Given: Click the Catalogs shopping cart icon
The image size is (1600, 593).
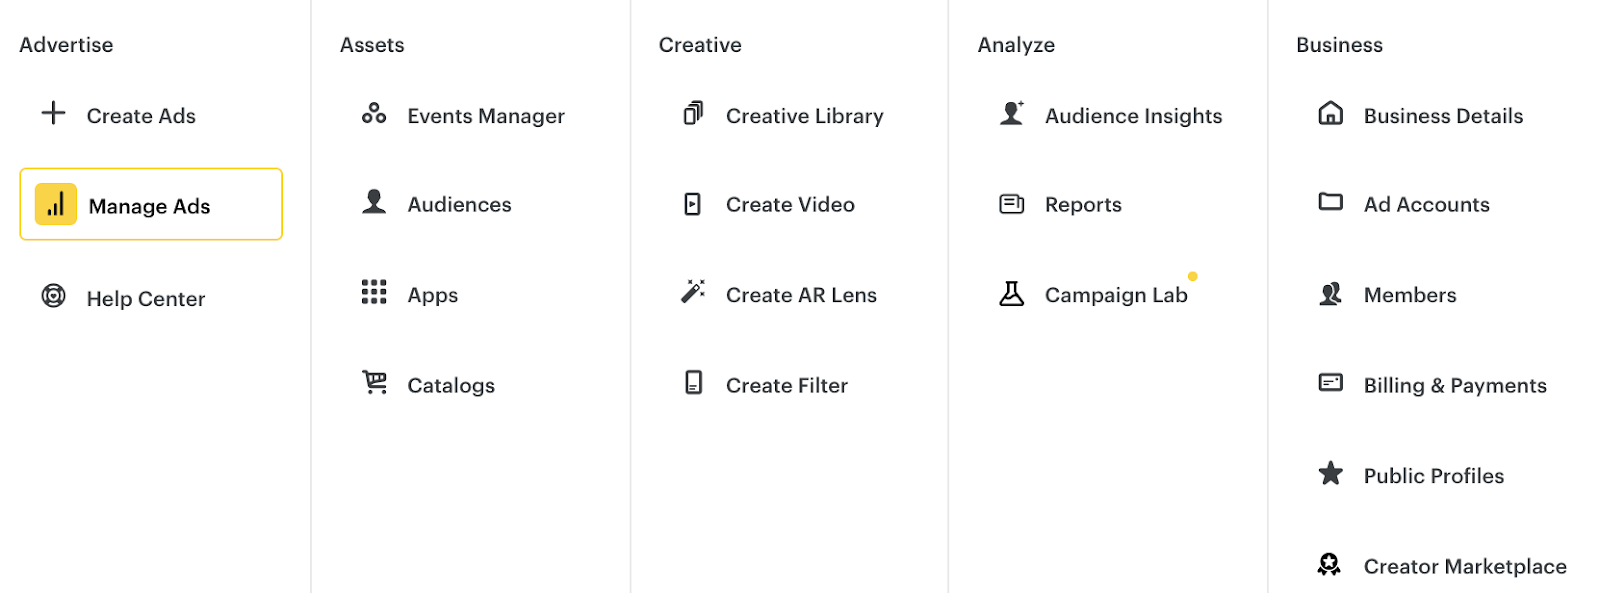Looking at the screenshot, I should pyautogui.click(x=374, y=382).
